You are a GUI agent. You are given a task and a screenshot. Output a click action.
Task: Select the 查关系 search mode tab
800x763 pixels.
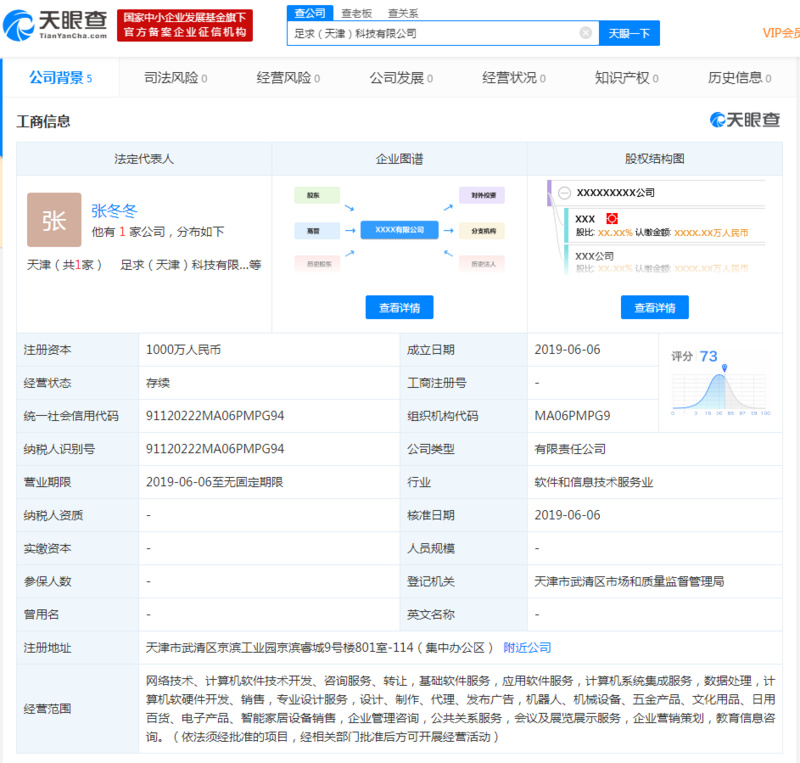403,12
